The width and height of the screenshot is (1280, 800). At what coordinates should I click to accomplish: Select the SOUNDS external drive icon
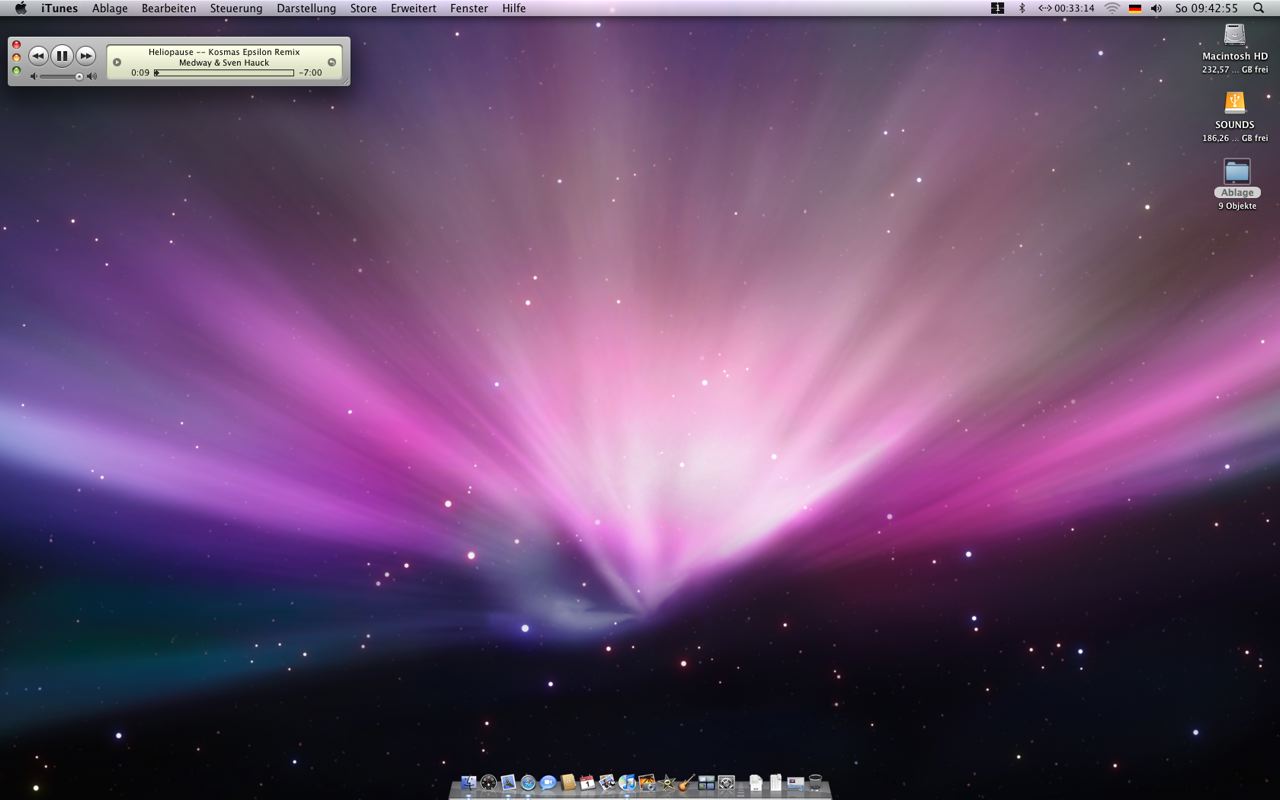1235,103
